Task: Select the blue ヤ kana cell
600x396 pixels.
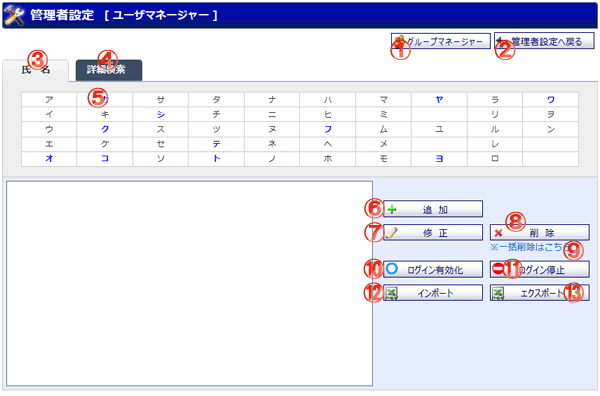Action: (x=439, y=99)
